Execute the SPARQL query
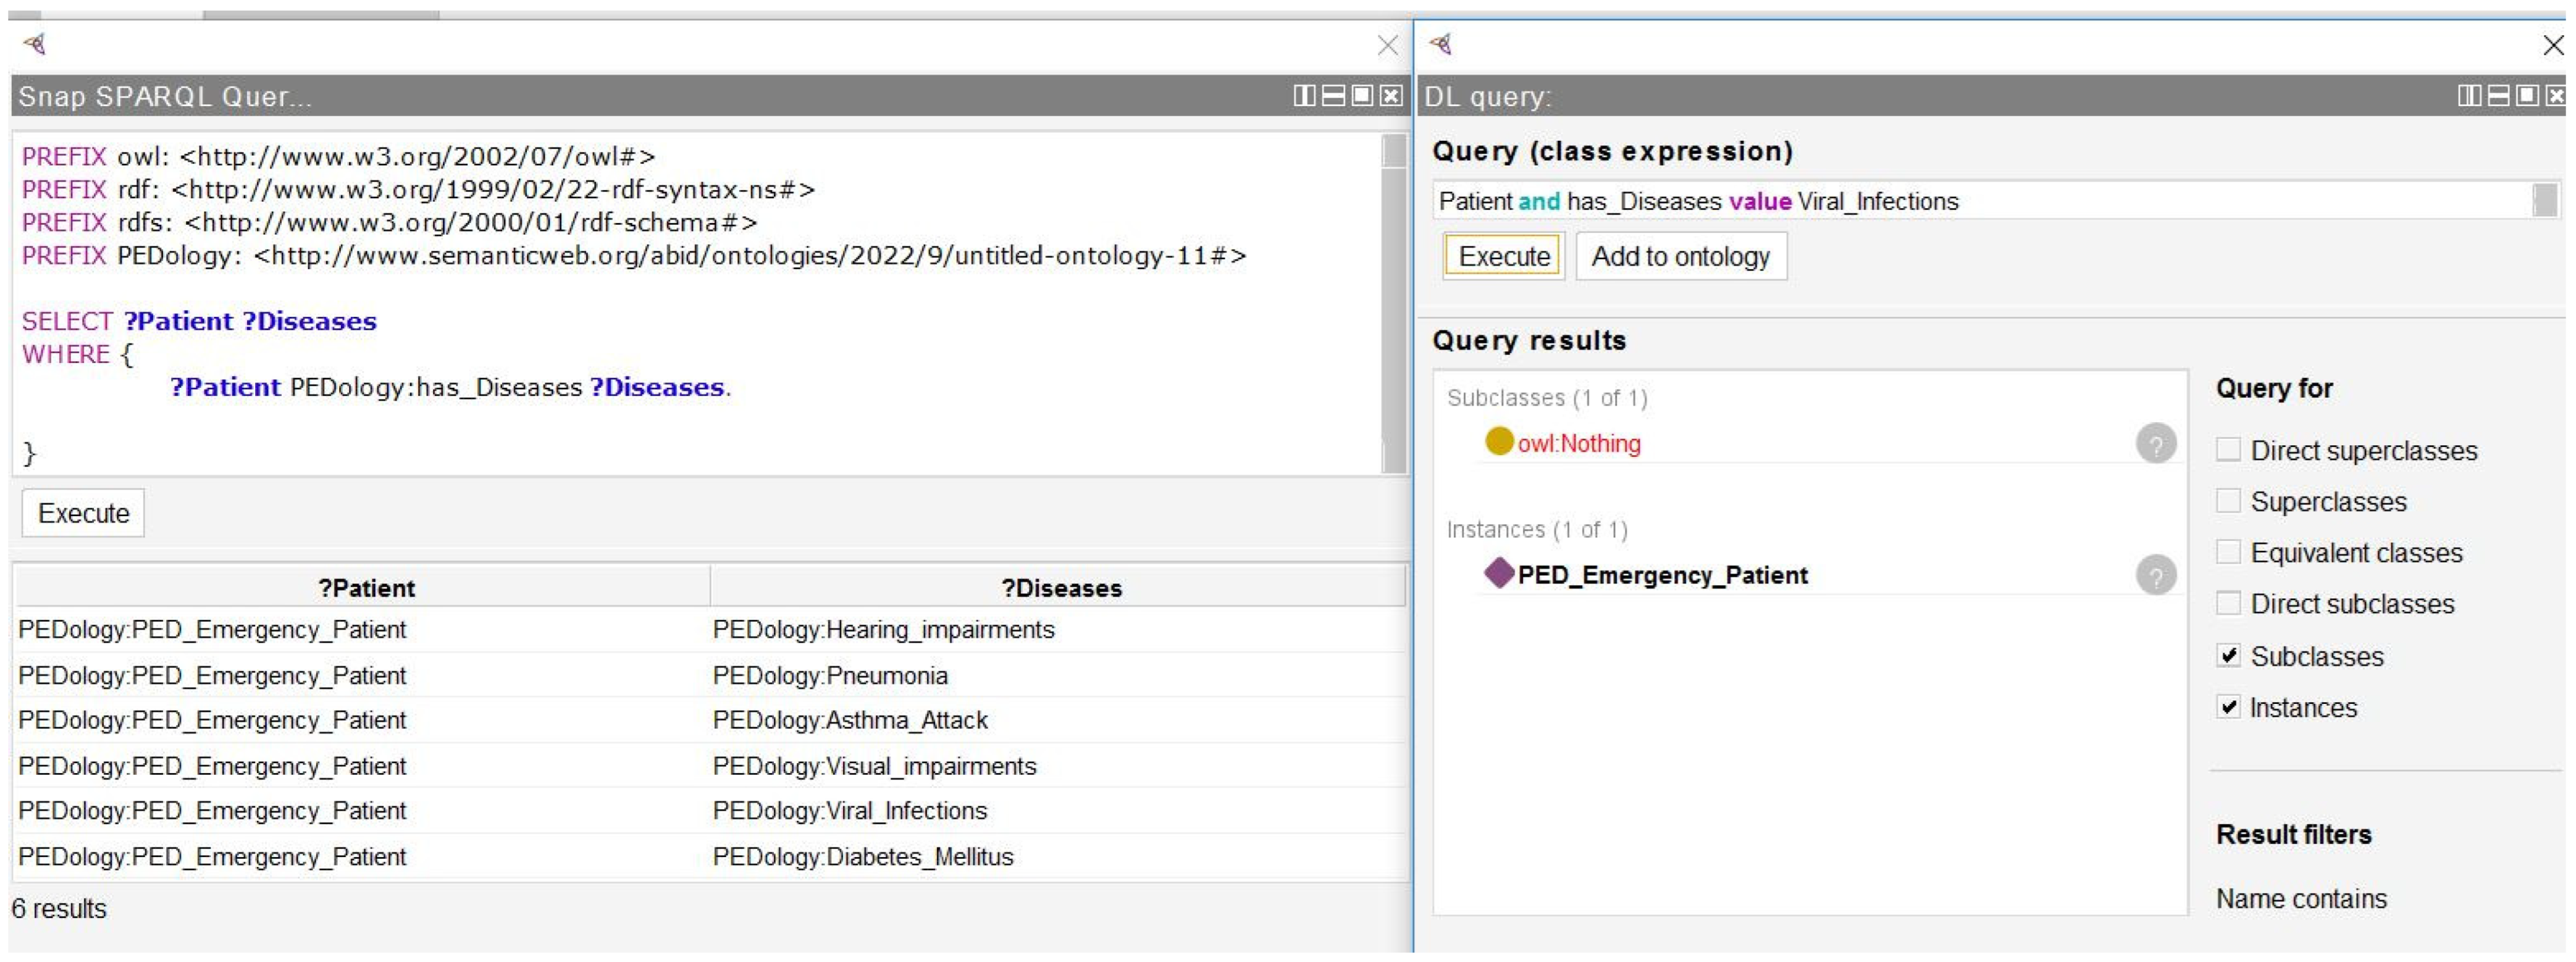 [x=83, y=513]
